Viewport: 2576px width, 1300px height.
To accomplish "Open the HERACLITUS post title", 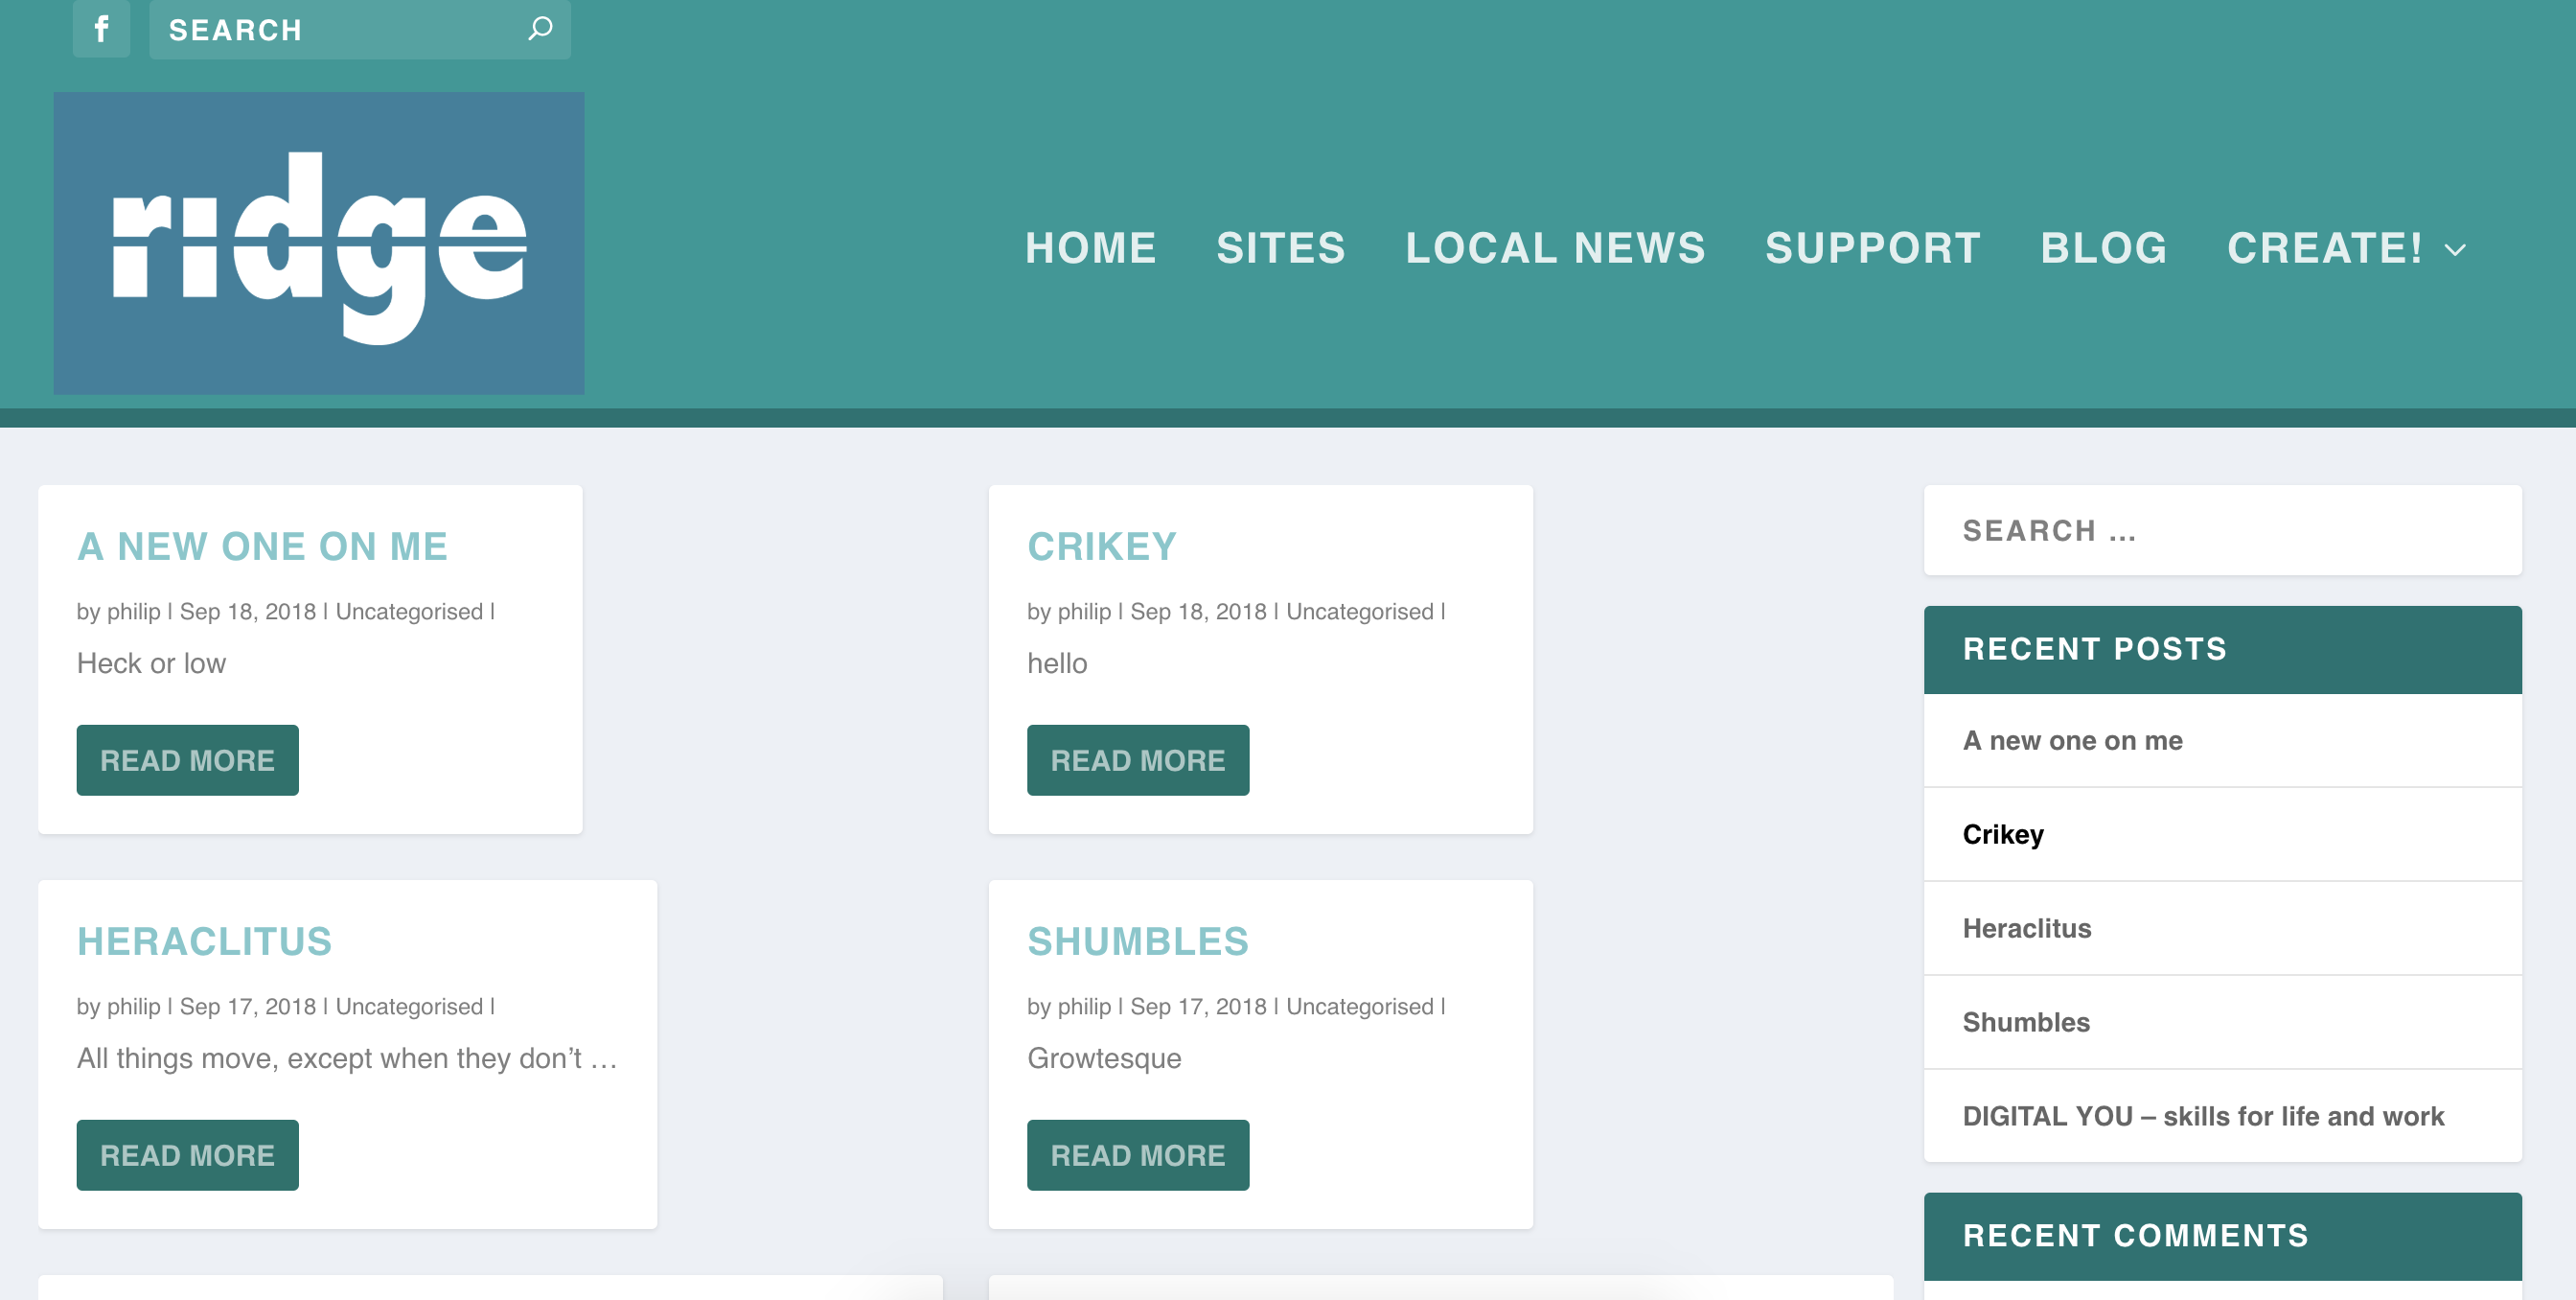I will click(x=204, y=941).
